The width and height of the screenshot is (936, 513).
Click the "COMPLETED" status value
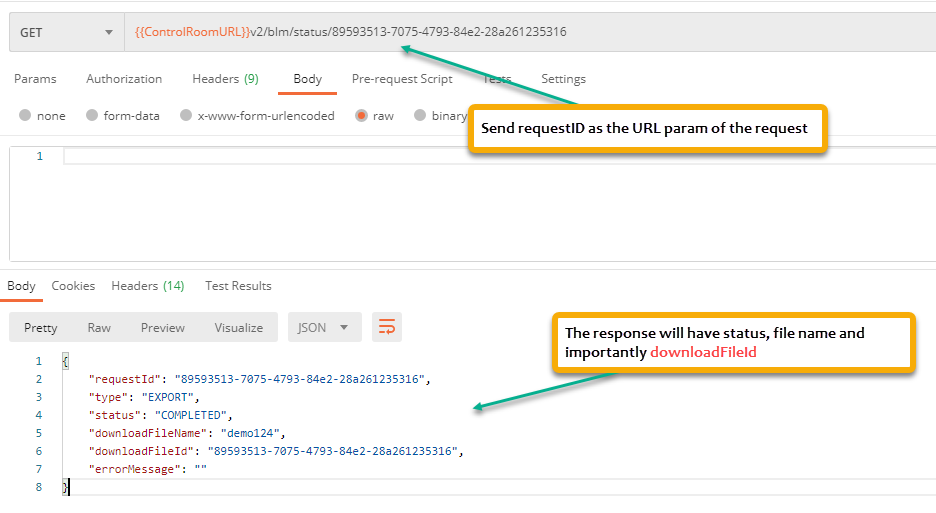point(191,415)
